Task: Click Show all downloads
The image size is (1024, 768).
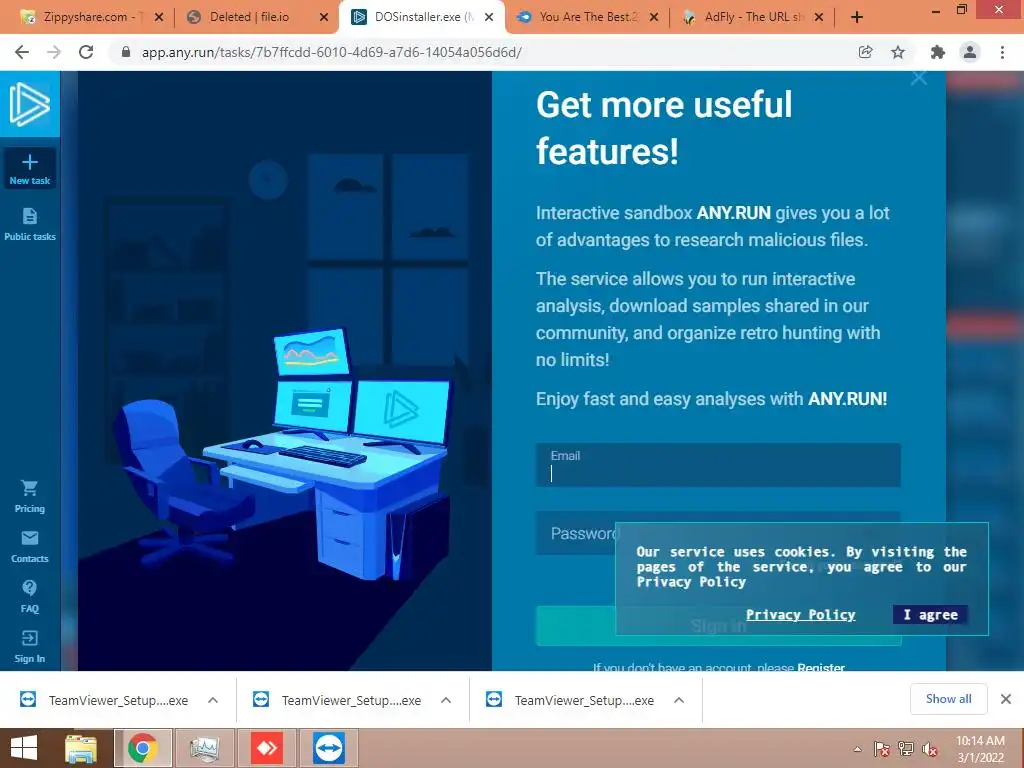Action: pos(948,699)
